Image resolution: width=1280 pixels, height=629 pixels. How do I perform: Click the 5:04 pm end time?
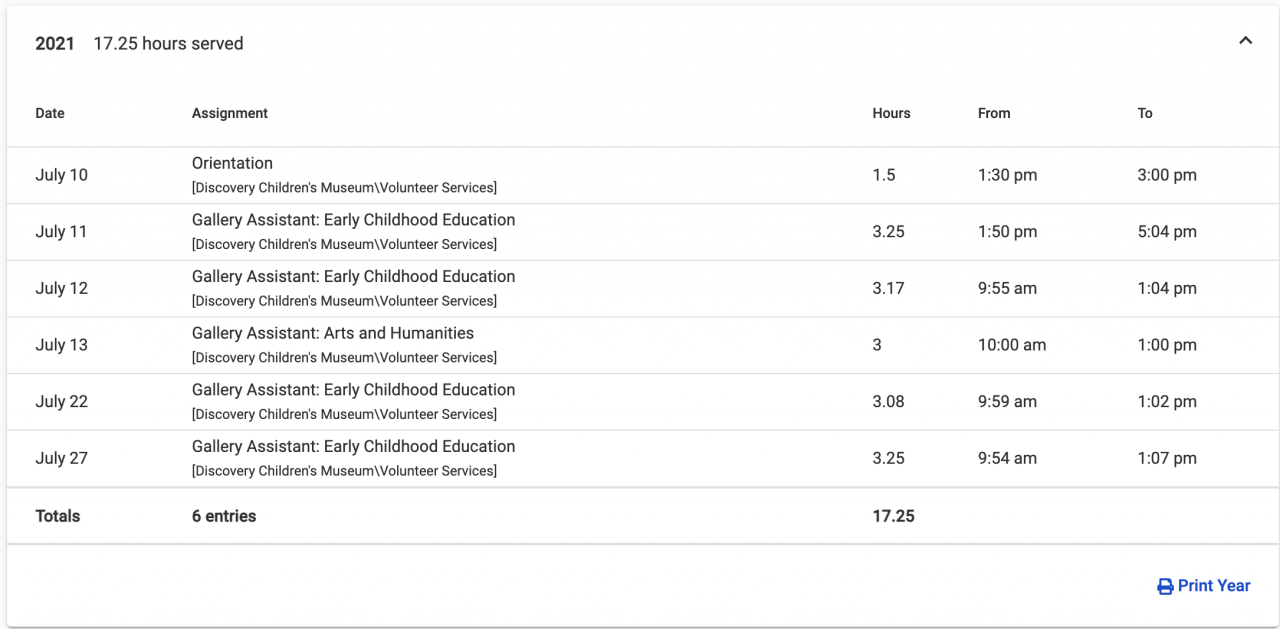1167,232
